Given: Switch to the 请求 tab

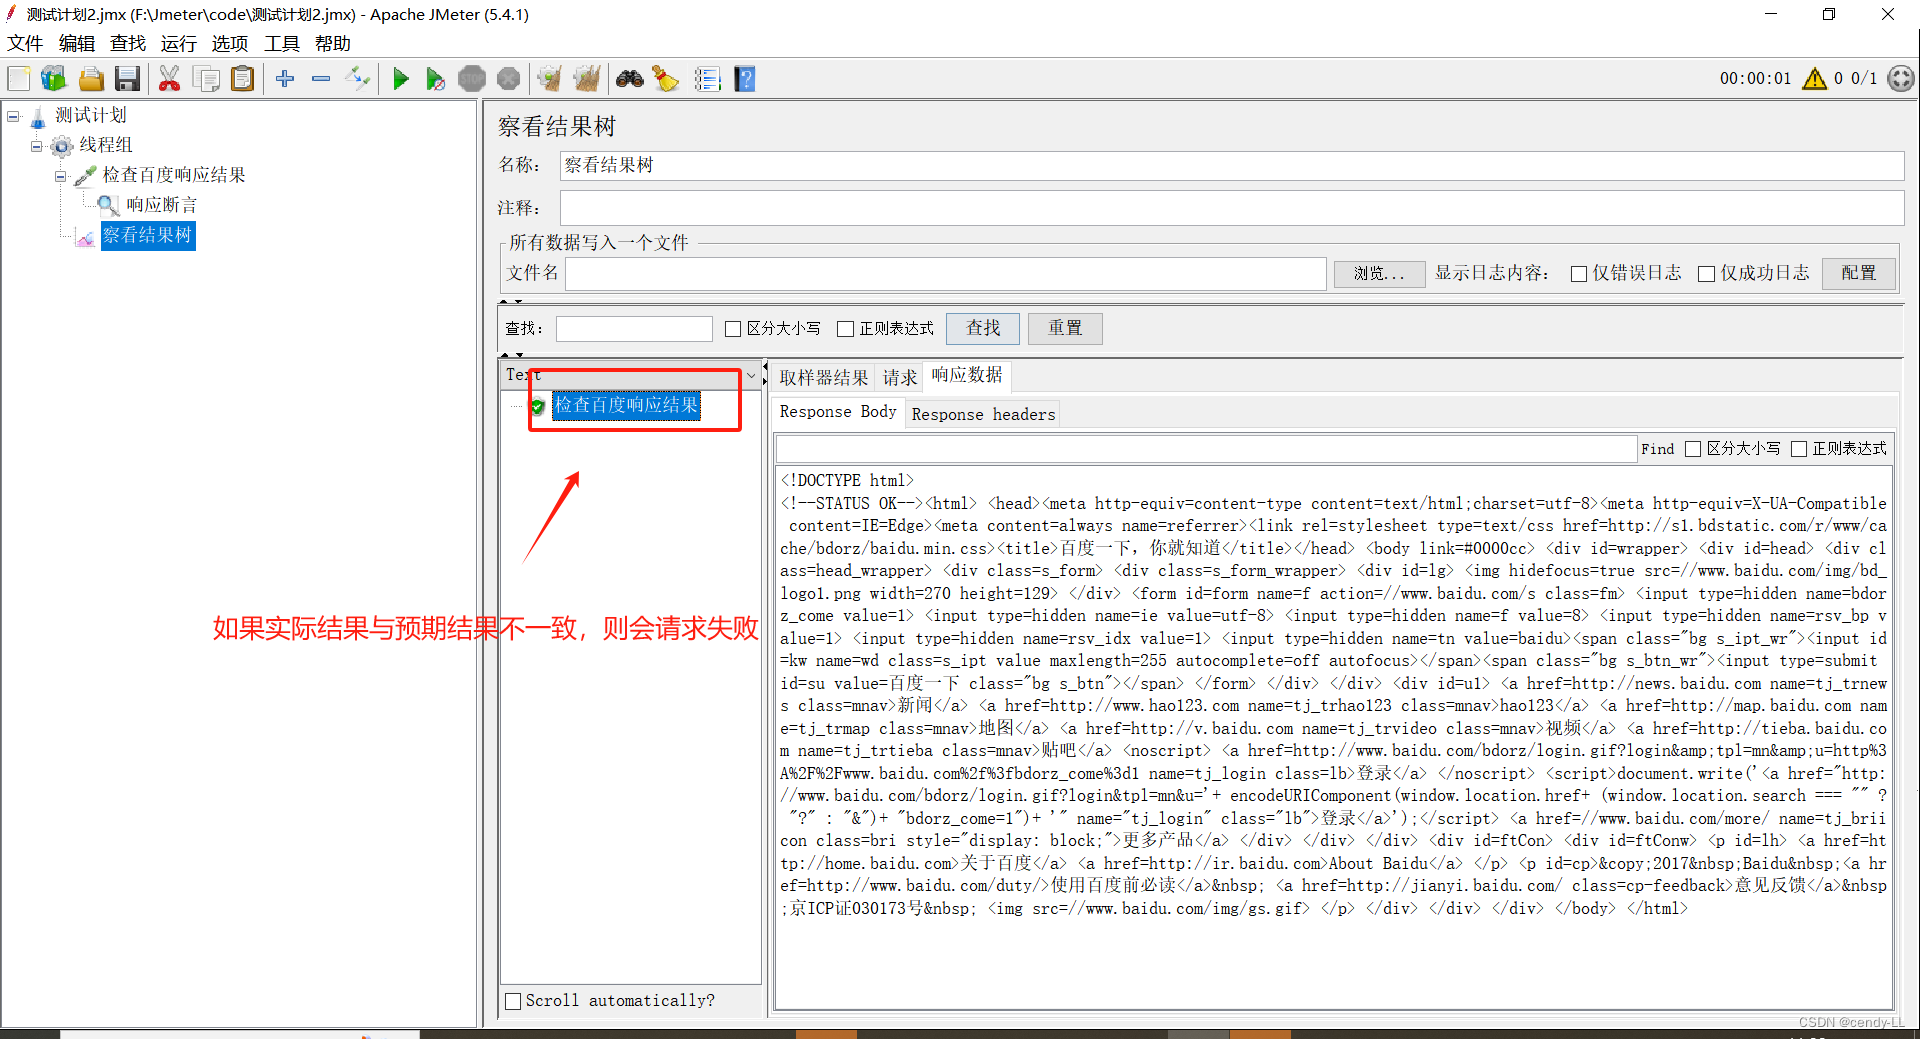Looking at the screenshot, I should point(900,377).
